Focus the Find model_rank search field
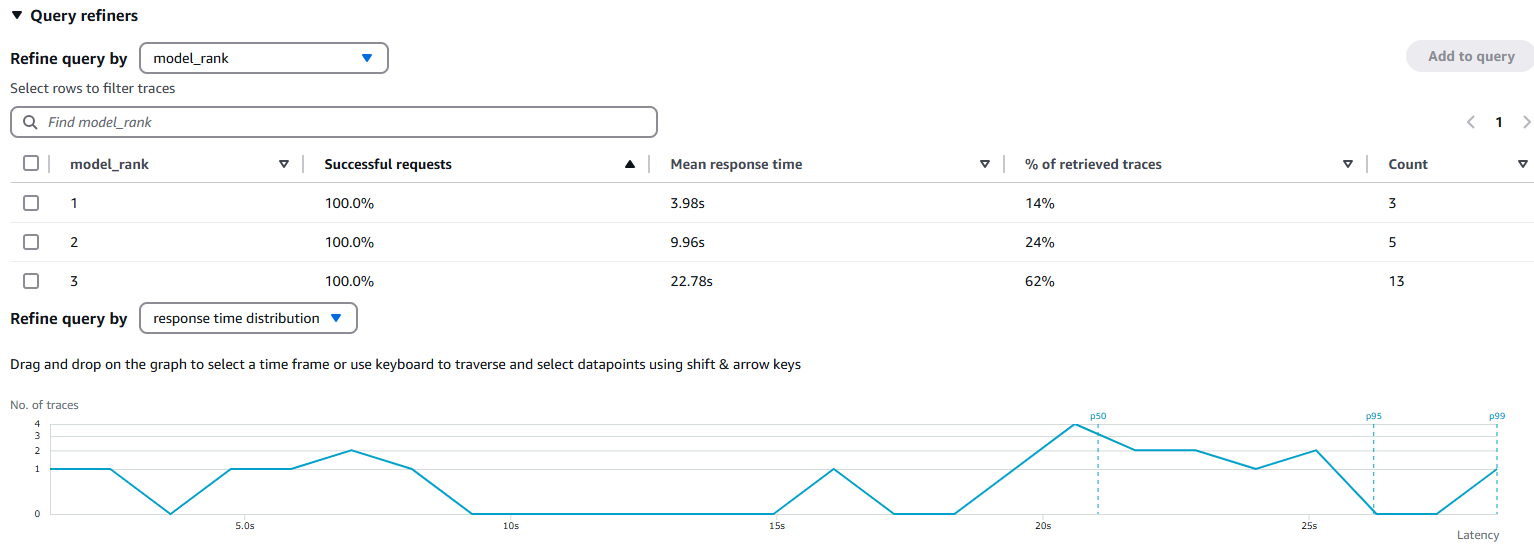Viewport: 1534px width, 544px height. [334, 122]
